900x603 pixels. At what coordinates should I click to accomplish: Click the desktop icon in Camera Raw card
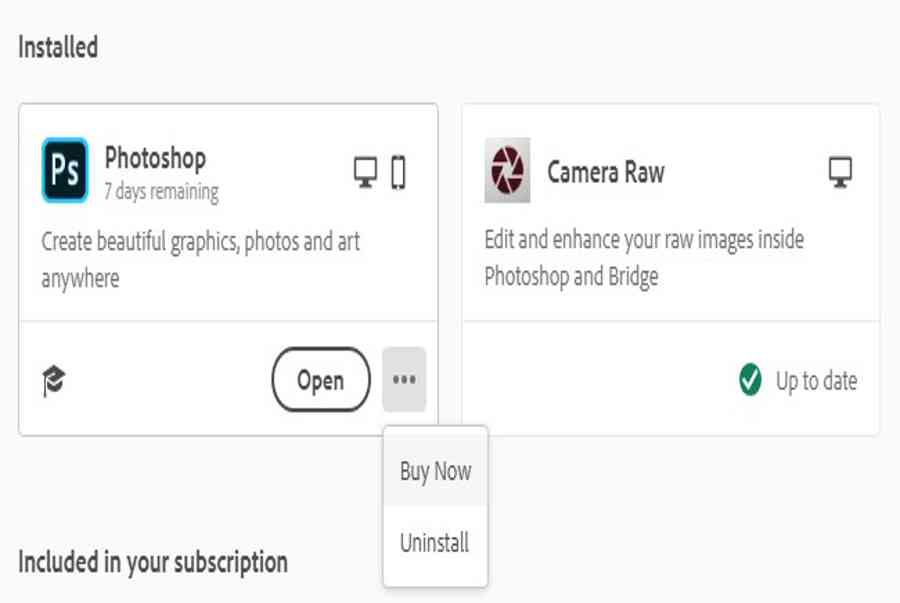pyautogui.click(x=840, y=172)
